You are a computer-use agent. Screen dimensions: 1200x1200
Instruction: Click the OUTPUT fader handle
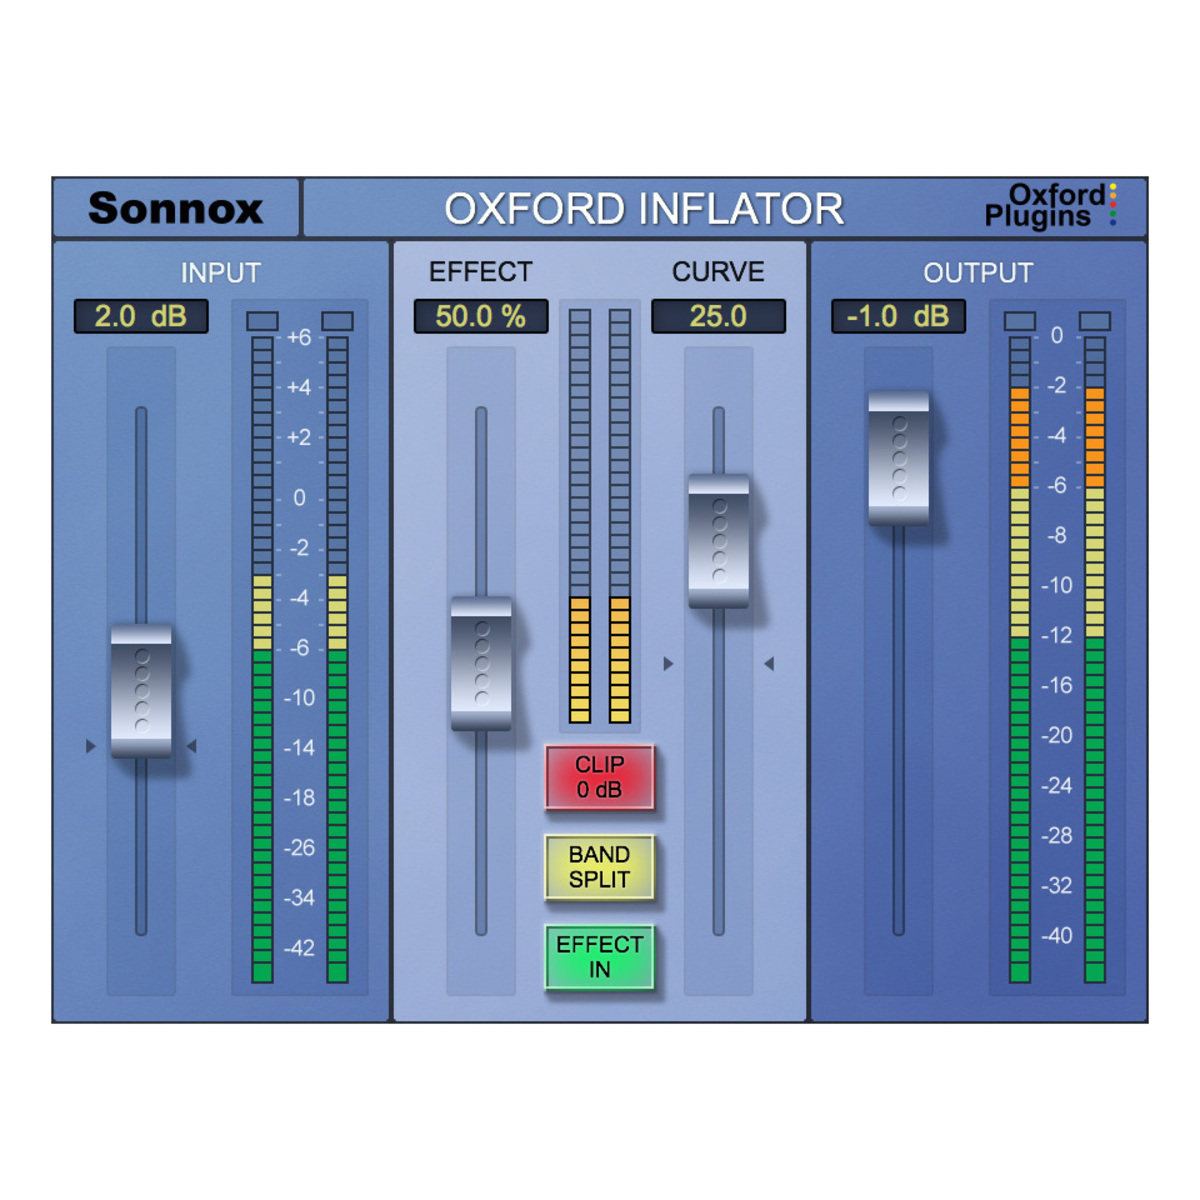pyautogui.click(x=898, y=458)
